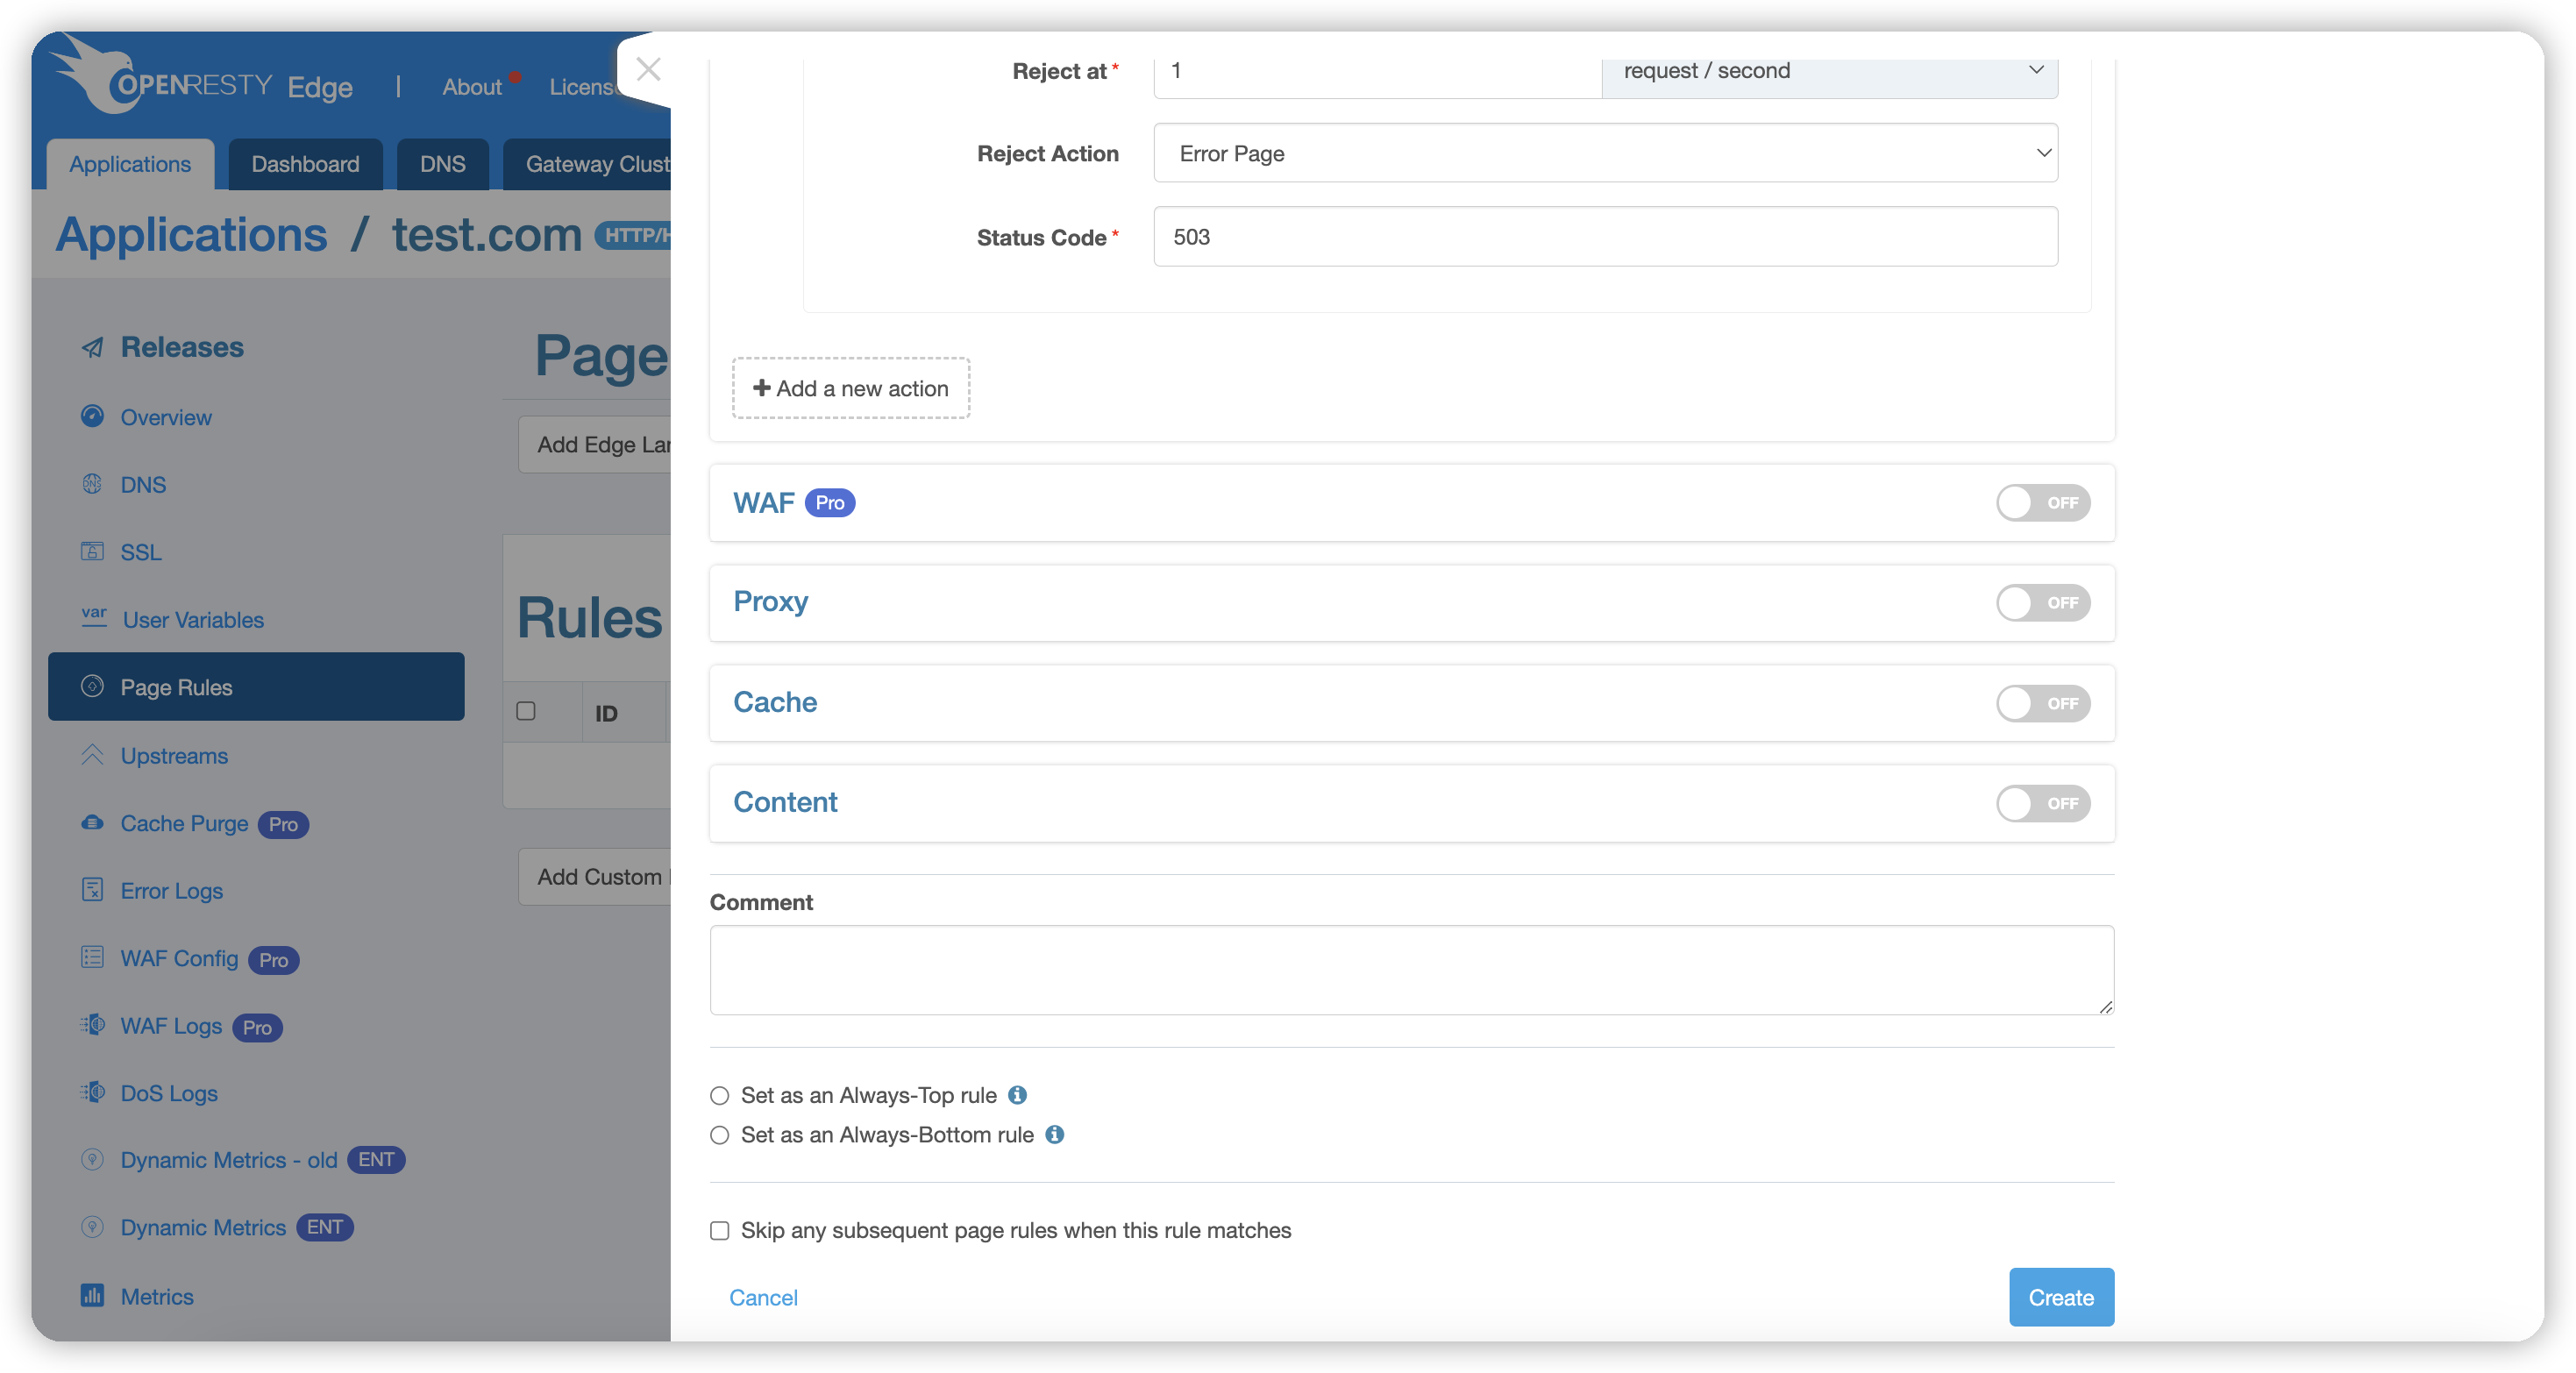The width and height of the screenshot is (2576, 1373).
Task: Open the DoS Logs sidebar link
Action: click(x=169, y=1093)
